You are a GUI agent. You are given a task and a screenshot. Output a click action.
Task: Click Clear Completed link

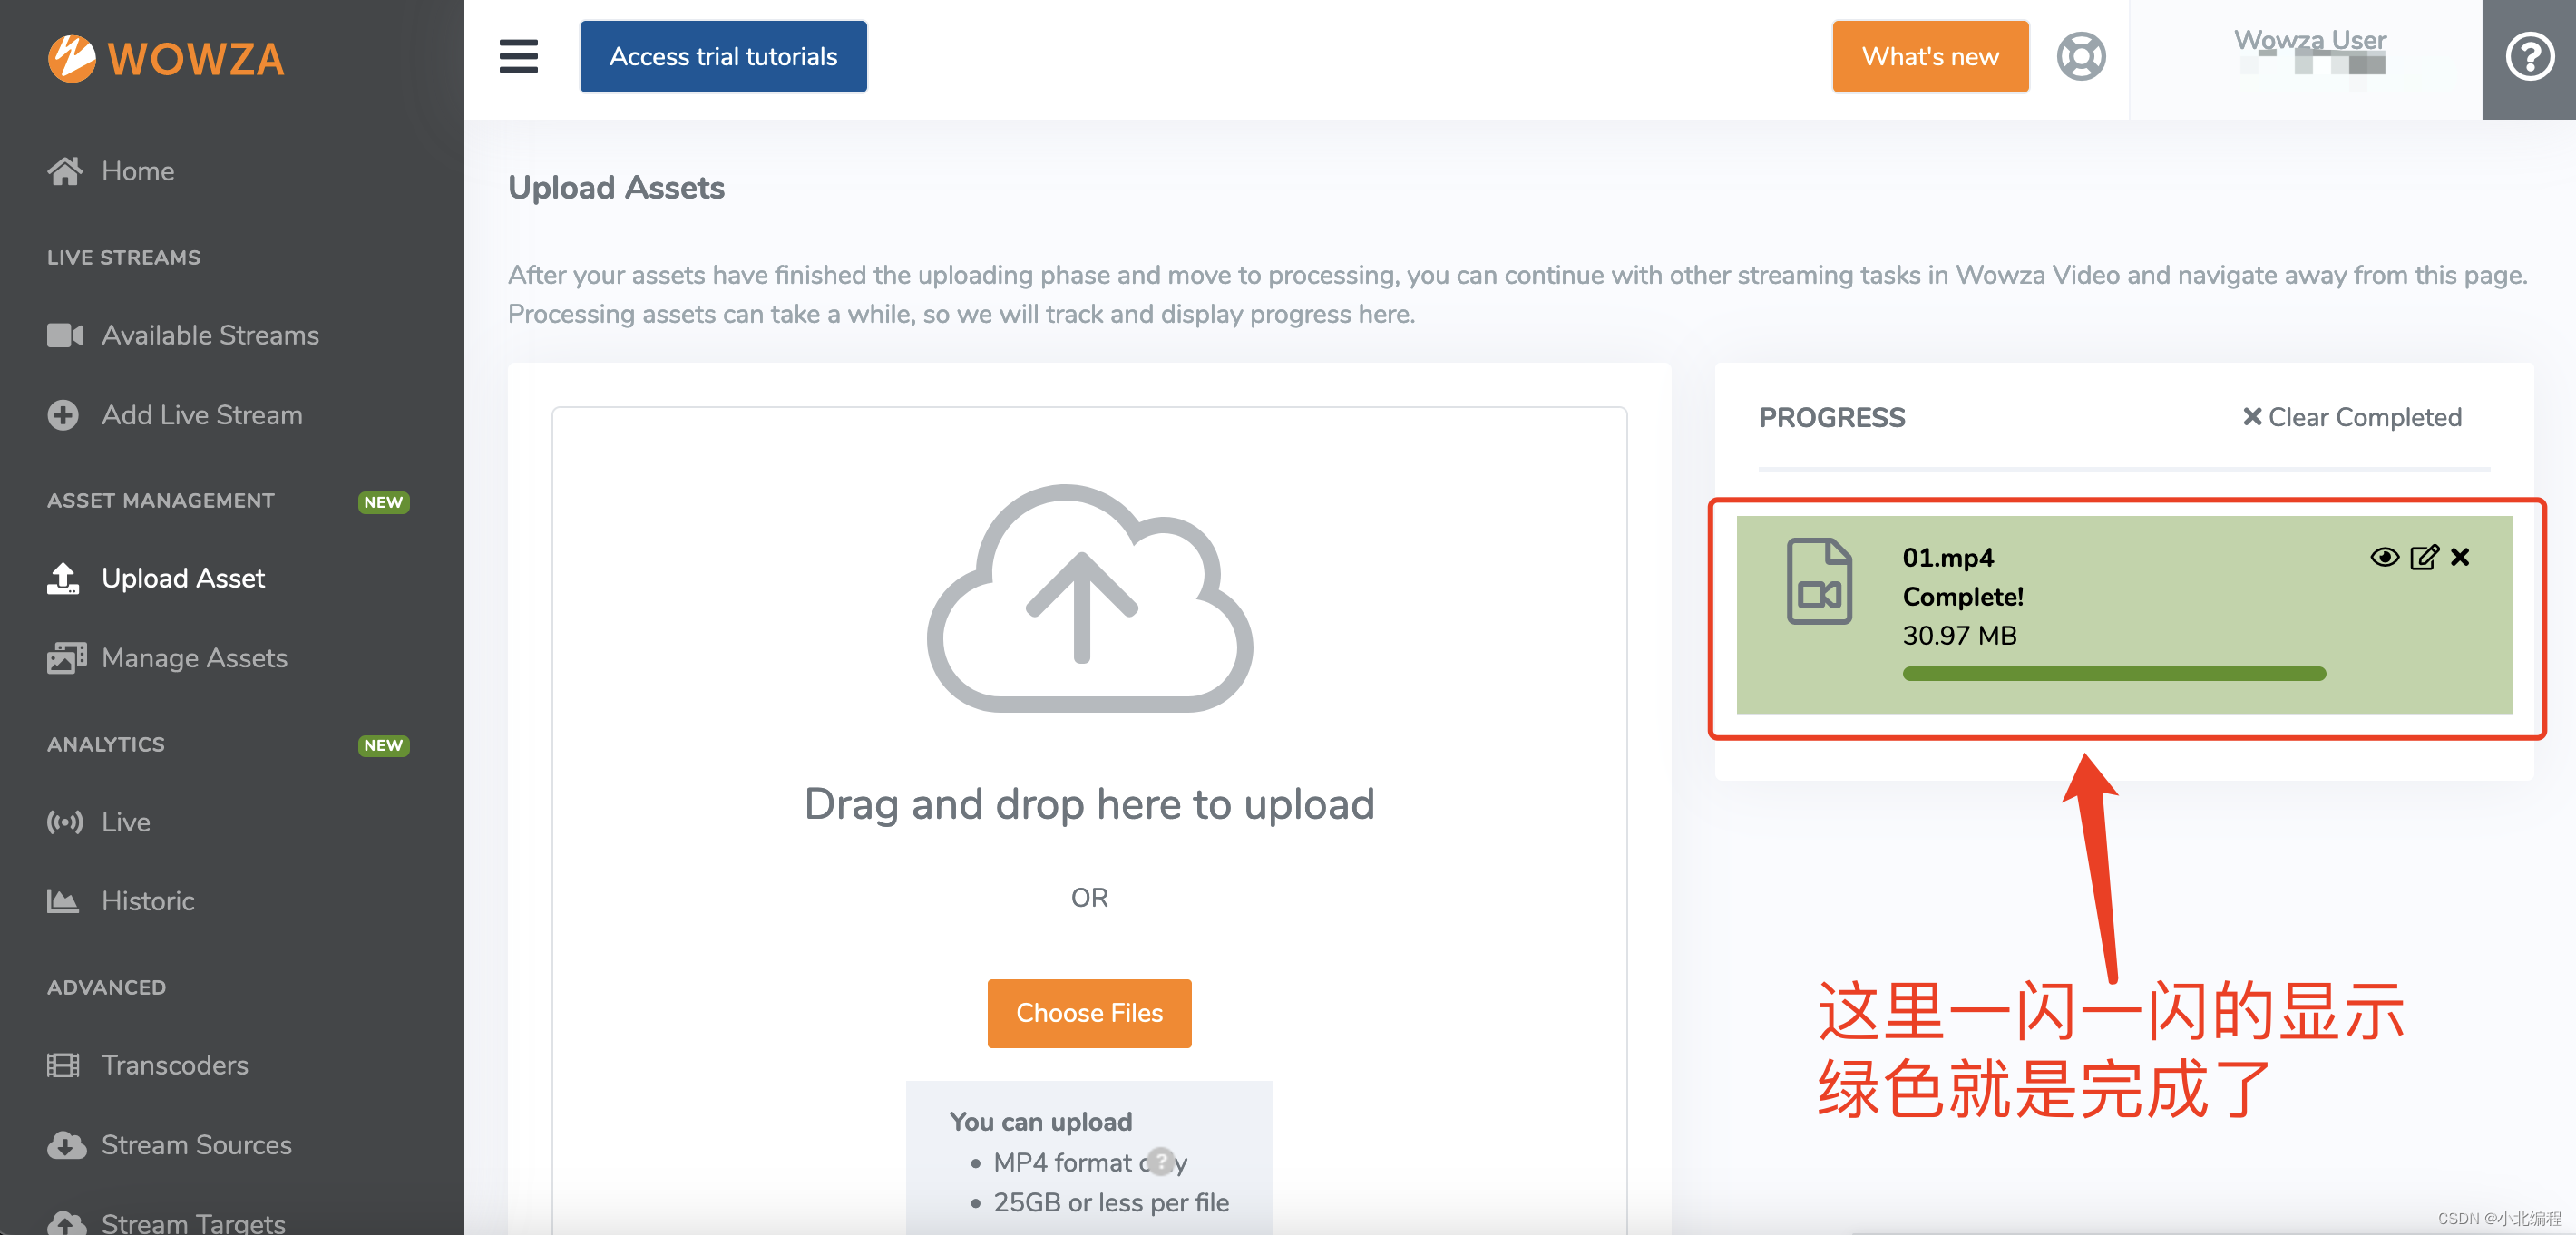coord(2351,417)
